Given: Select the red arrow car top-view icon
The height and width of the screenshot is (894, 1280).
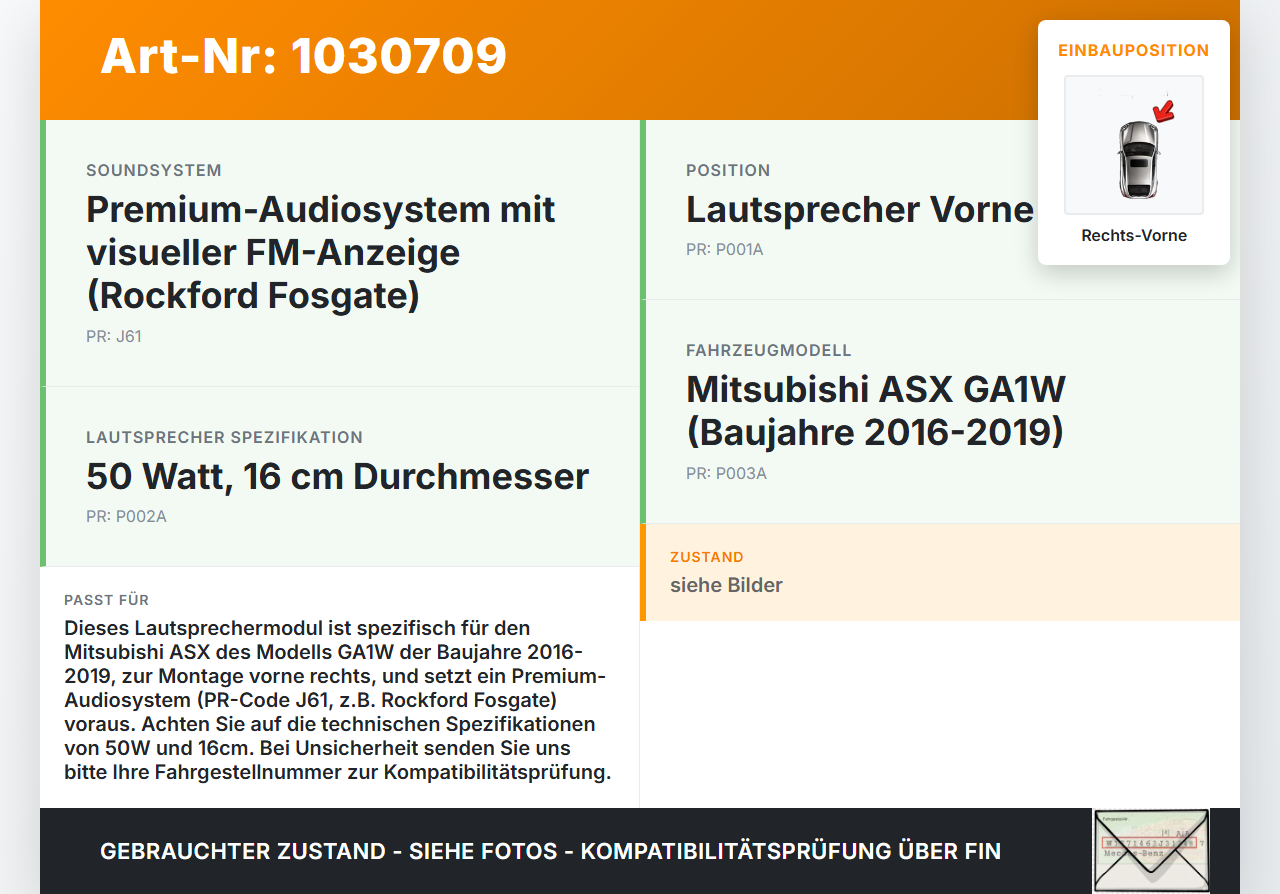Looking at the screenshot, I should coord(1134,145).
